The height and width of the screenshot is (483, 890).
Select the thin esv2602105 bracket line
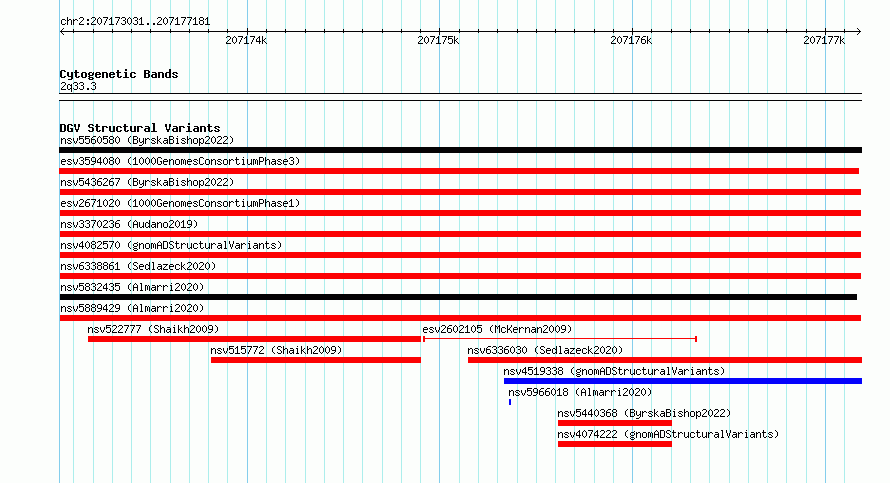pos(560,339)
